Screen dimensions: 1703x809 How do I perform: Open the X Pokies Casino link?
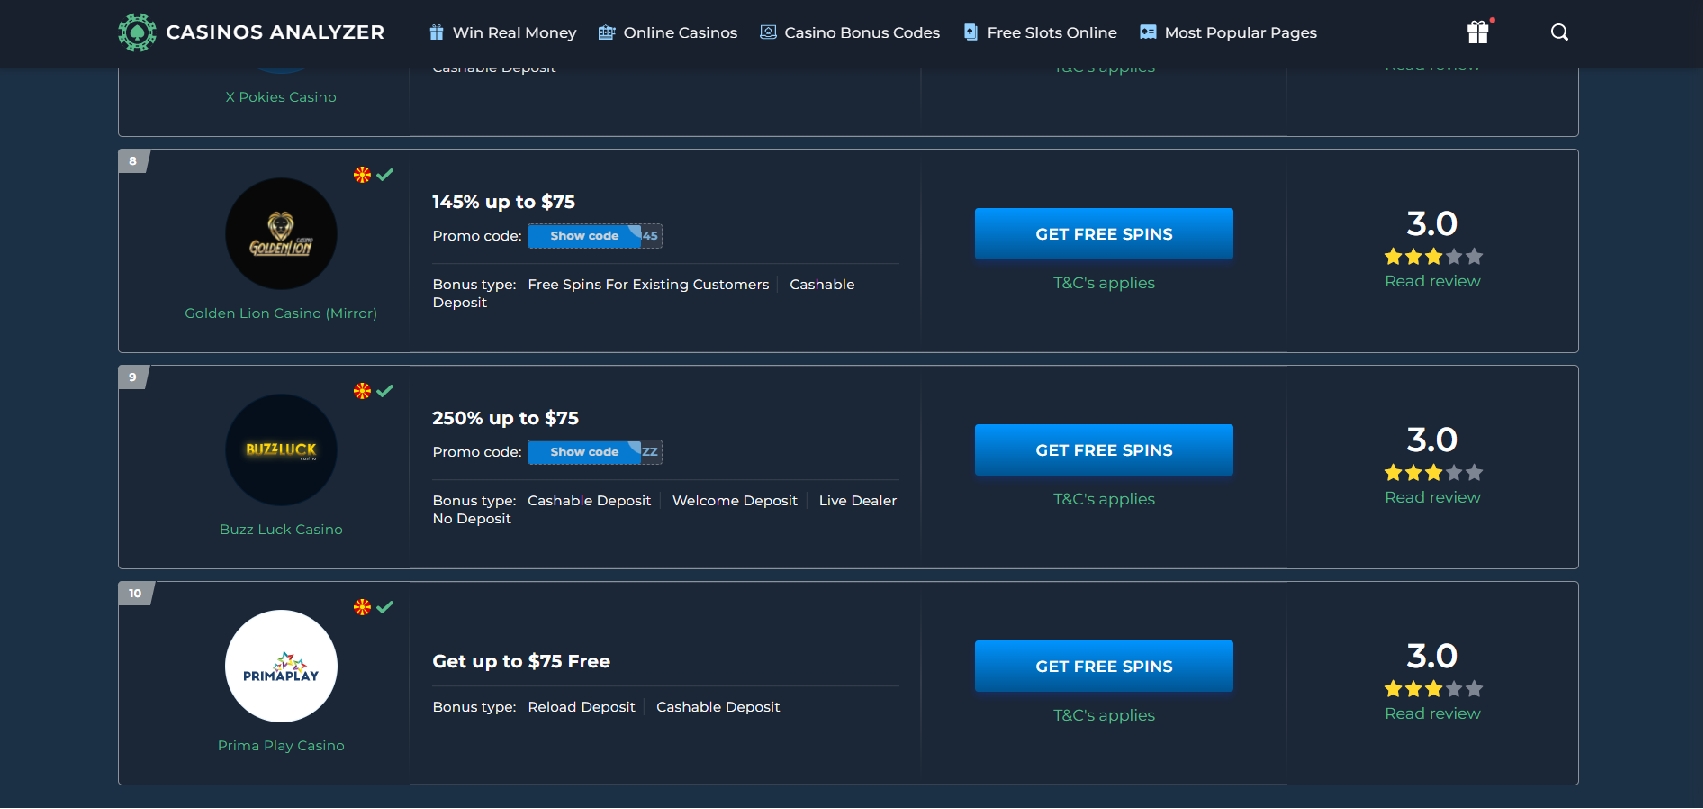pos(281,97)
